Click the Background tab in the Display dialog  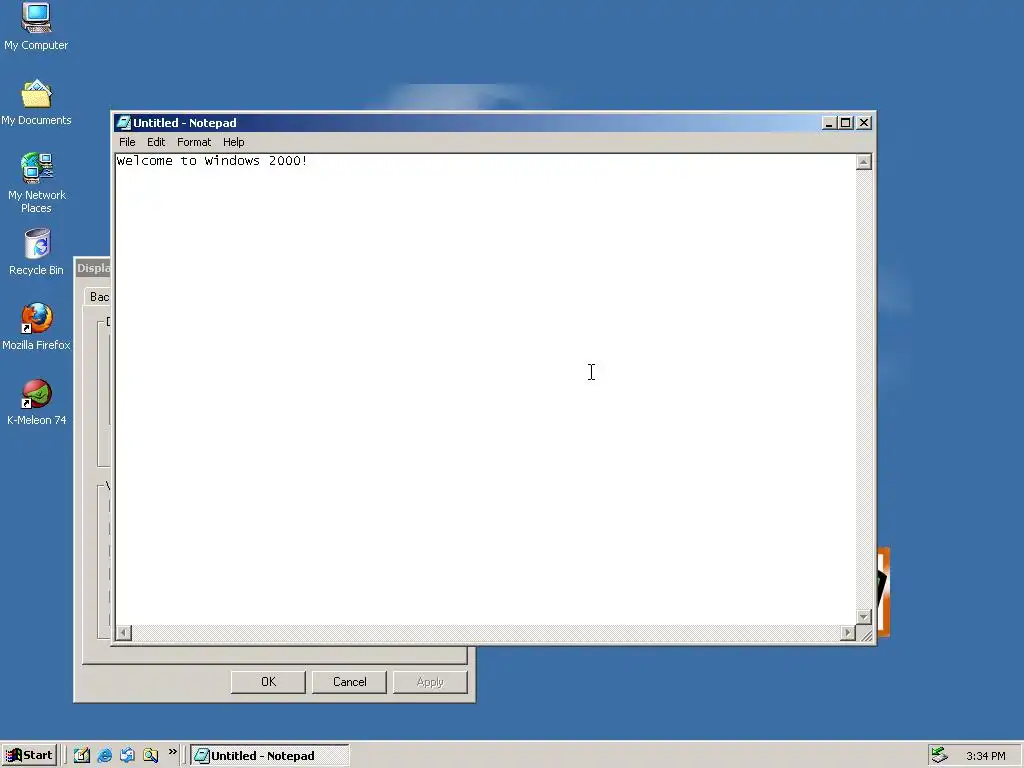pos(98,296)
